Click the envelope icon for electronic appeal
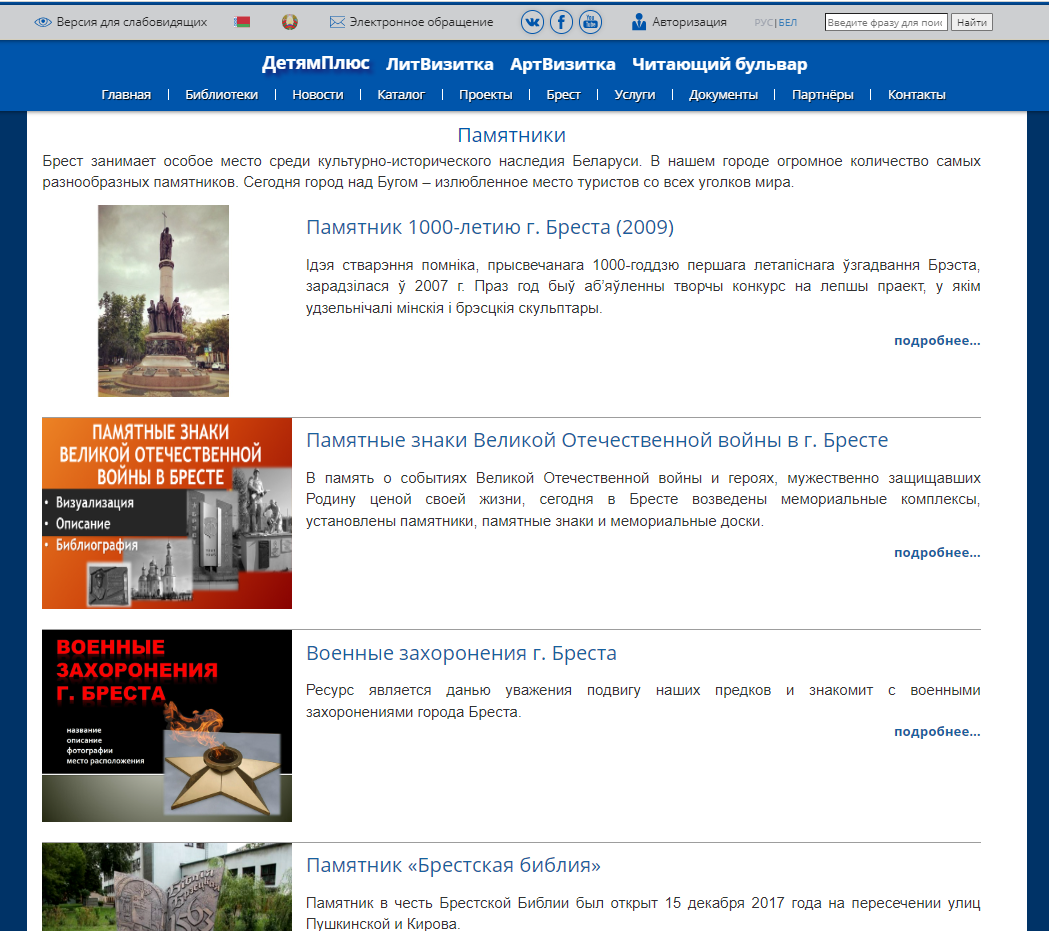 coord(337,22)
